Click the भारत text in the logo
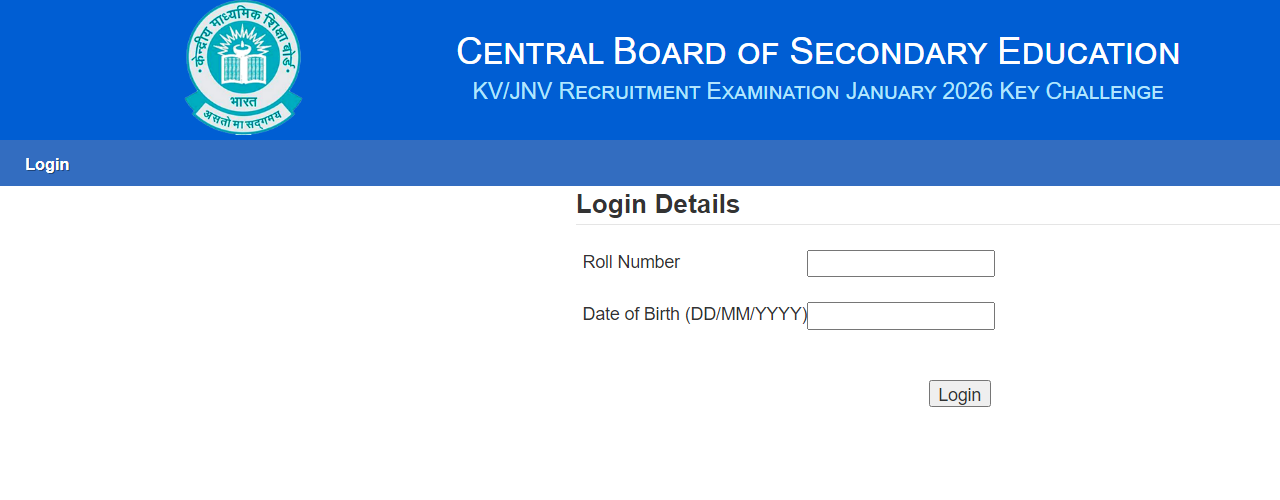The width and height of the screenshot is (1280, 500). [243, 101]
